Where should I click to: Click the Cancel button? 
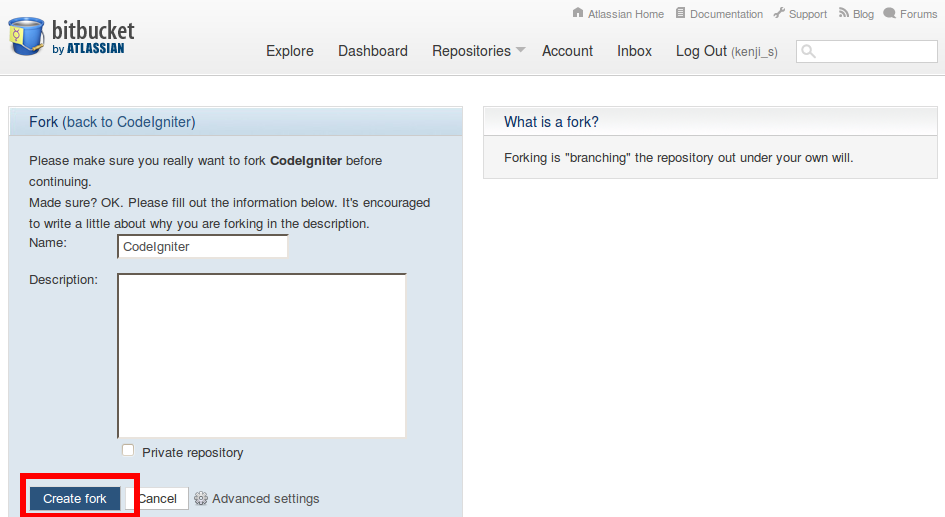pyautogui.click(x=157, y=498)
